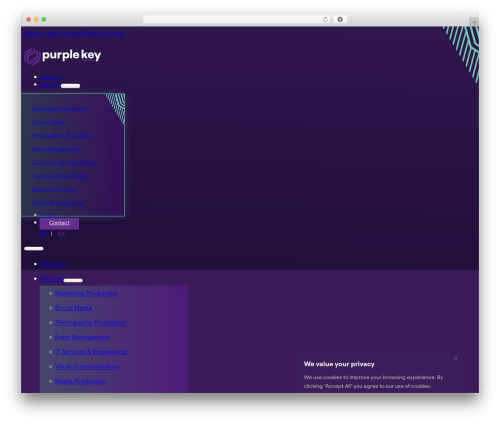Screen dimensions: 500x423
Task: Toggle the standalone white pill menu button below EN
Action: [34, 248]
